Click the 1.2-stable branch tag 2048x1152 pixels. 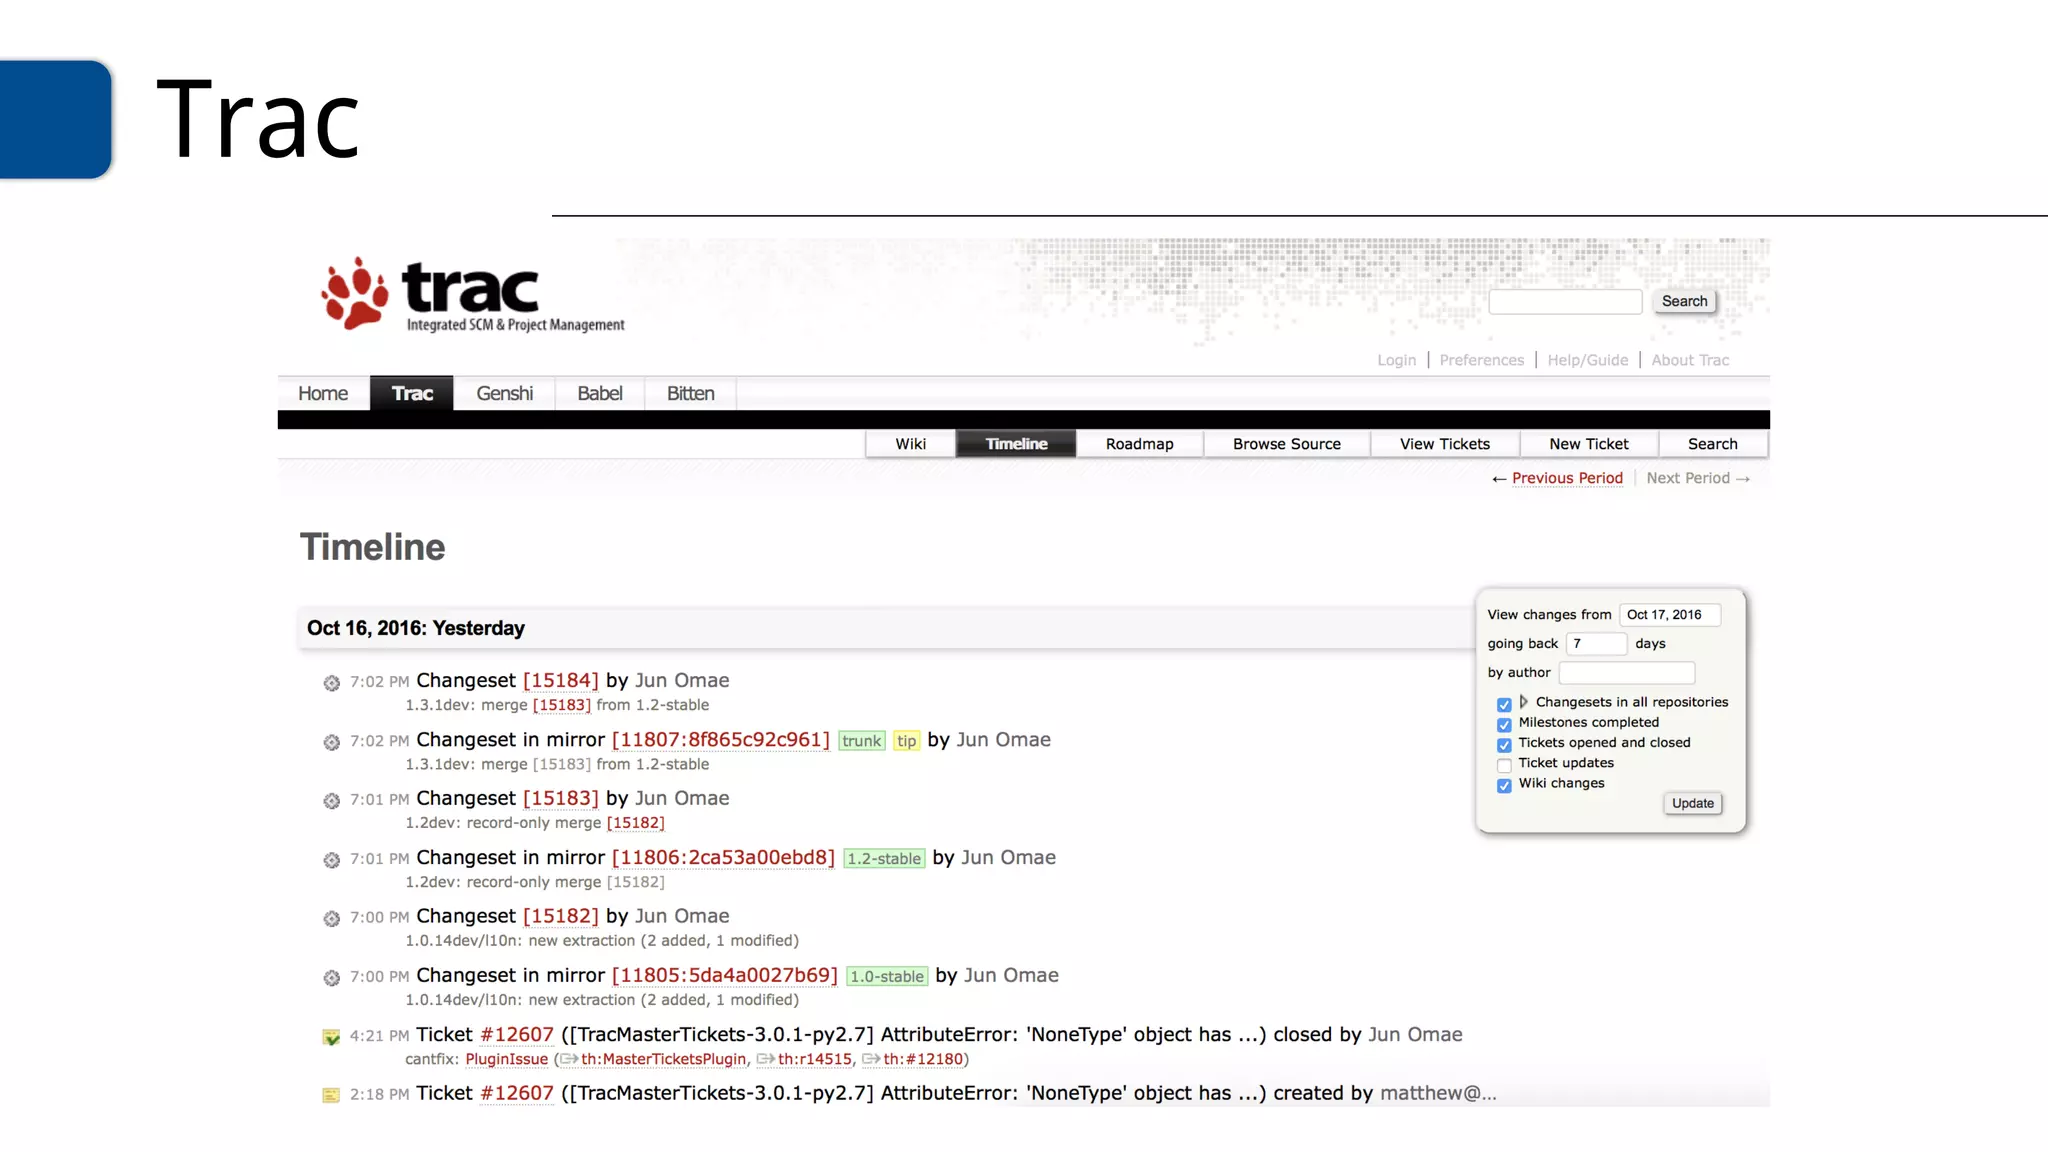pyautogui.click(x=884, y=859)
